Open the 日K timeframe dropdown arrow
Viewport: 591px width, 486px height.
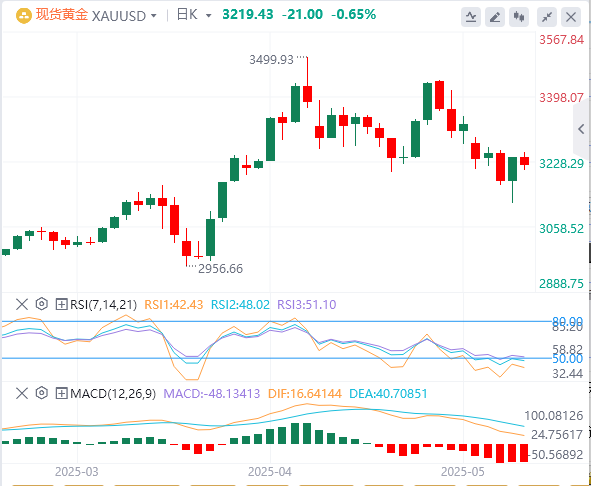point(208,16)
